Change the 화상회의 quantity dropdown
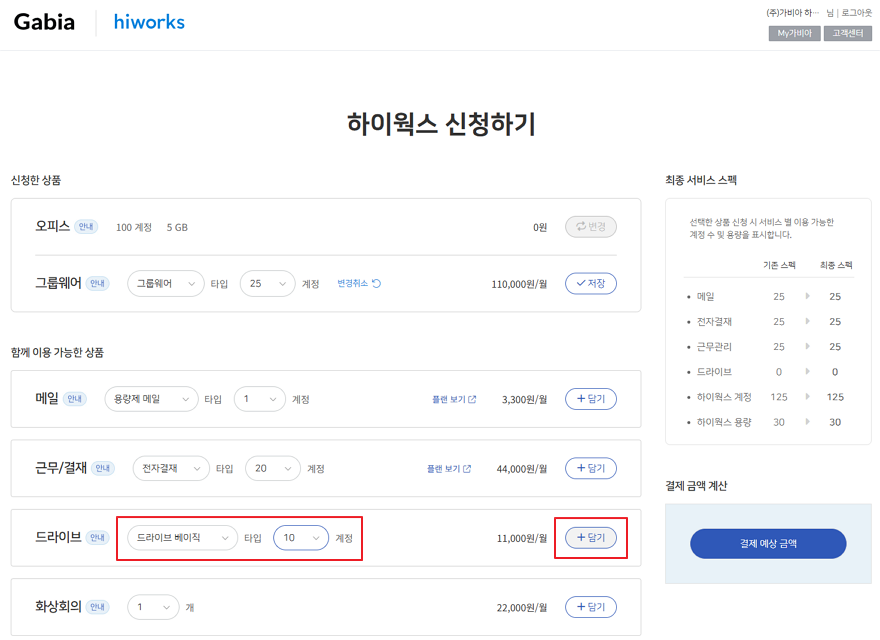Viewport: 880px width, 640px height. pyautogui.click(x=153, y=607)
